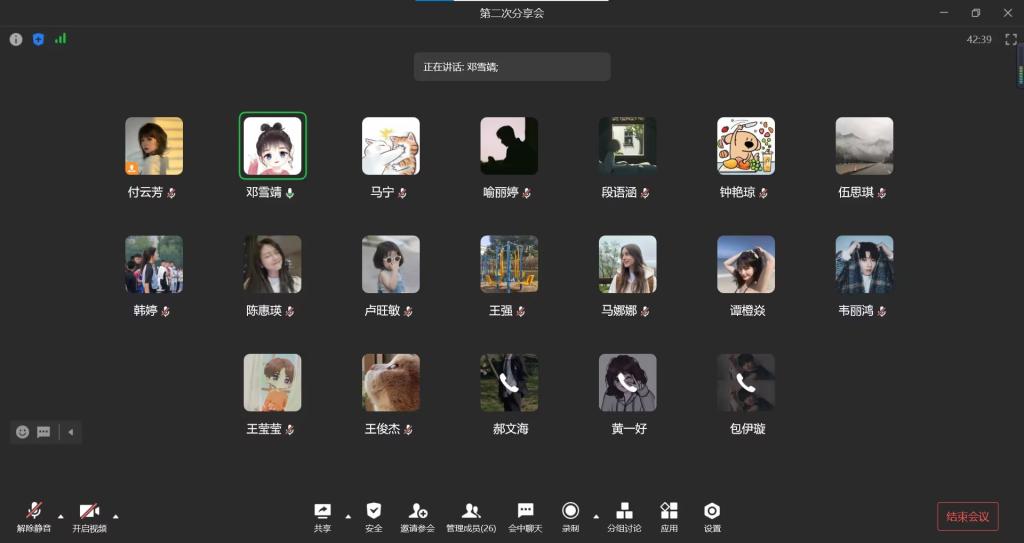Start screen sharing with 共享
Viewport: 1024px width, 543px height.
pyautogui.click(x=322, y=511)
